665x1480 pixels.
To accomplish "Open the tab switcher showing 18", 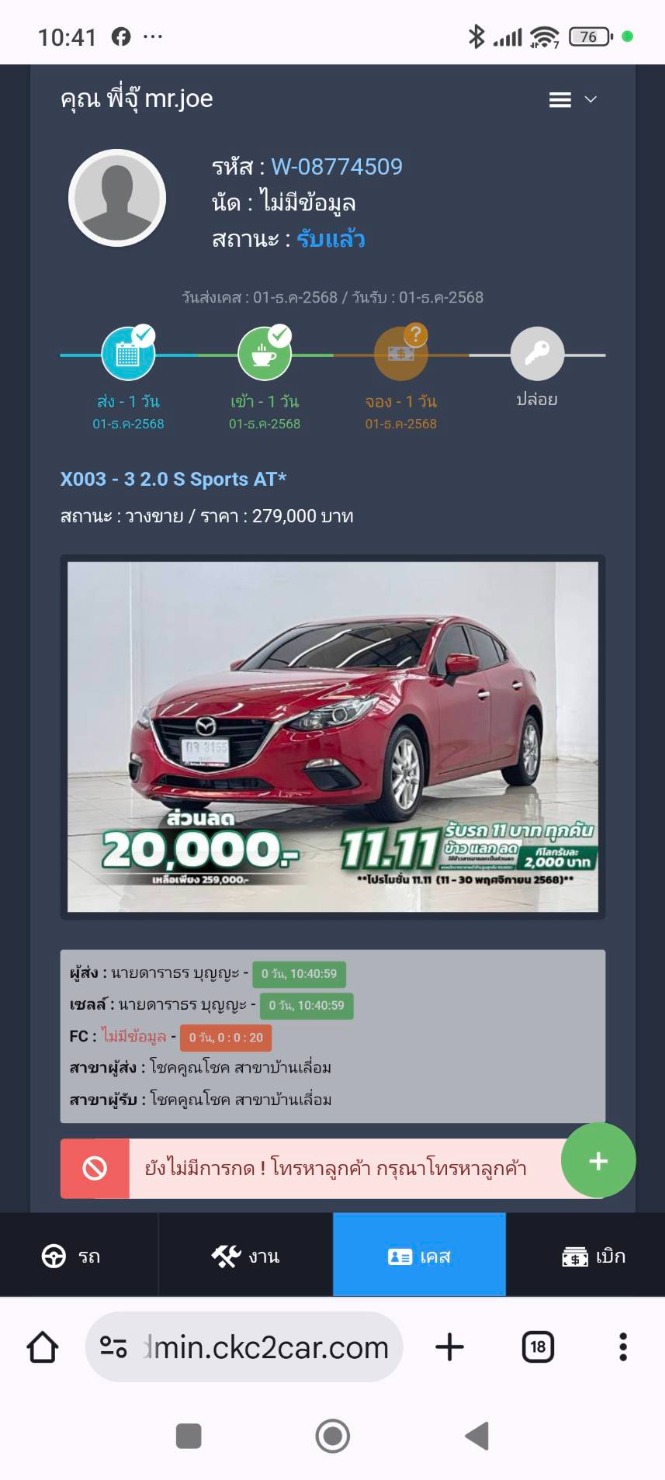I will [538, 1347].
